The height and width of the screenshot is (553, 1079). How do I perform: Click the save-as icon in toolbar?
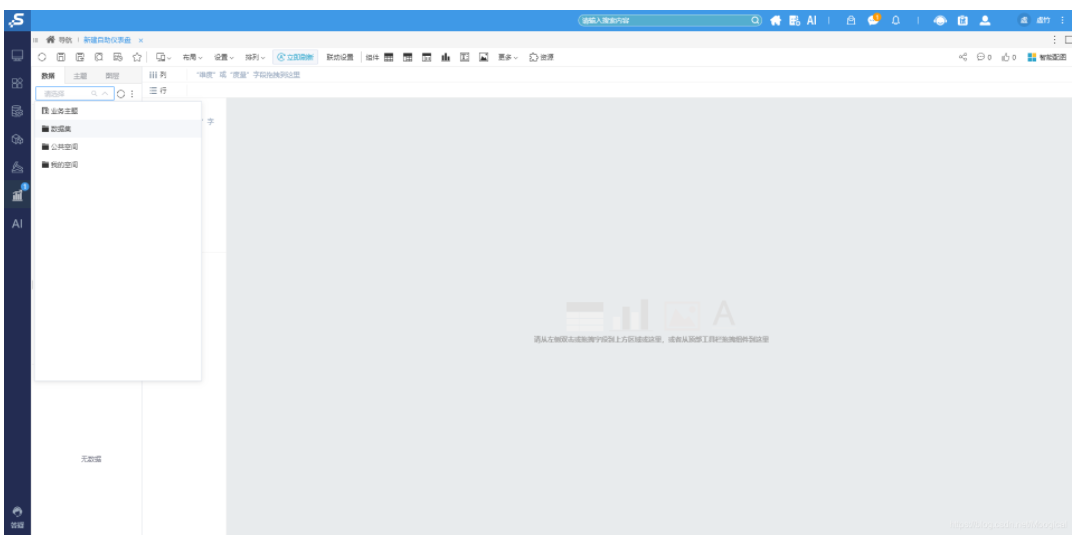click(x=80, y=57)
